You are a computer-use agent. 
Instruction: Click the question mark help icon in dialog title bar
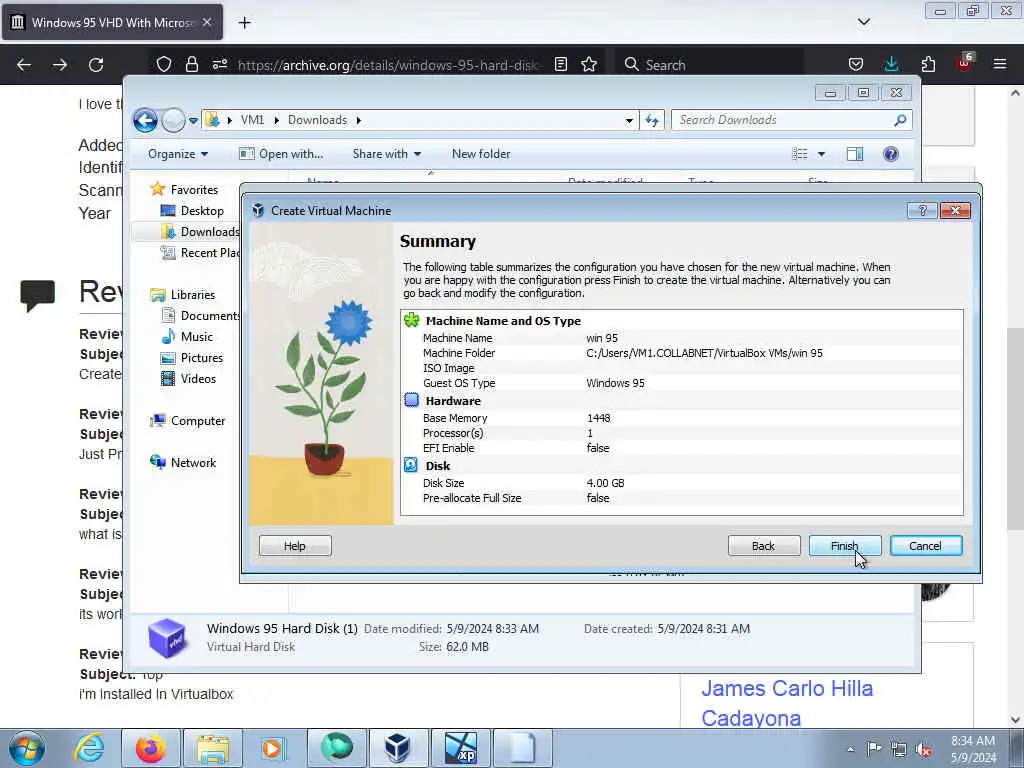922,210
